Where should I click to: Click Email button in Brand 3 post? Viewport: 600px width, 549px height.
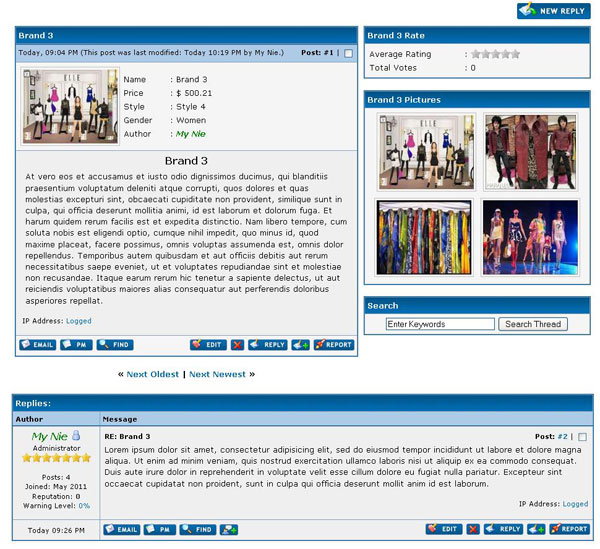(x=37, y=345)
